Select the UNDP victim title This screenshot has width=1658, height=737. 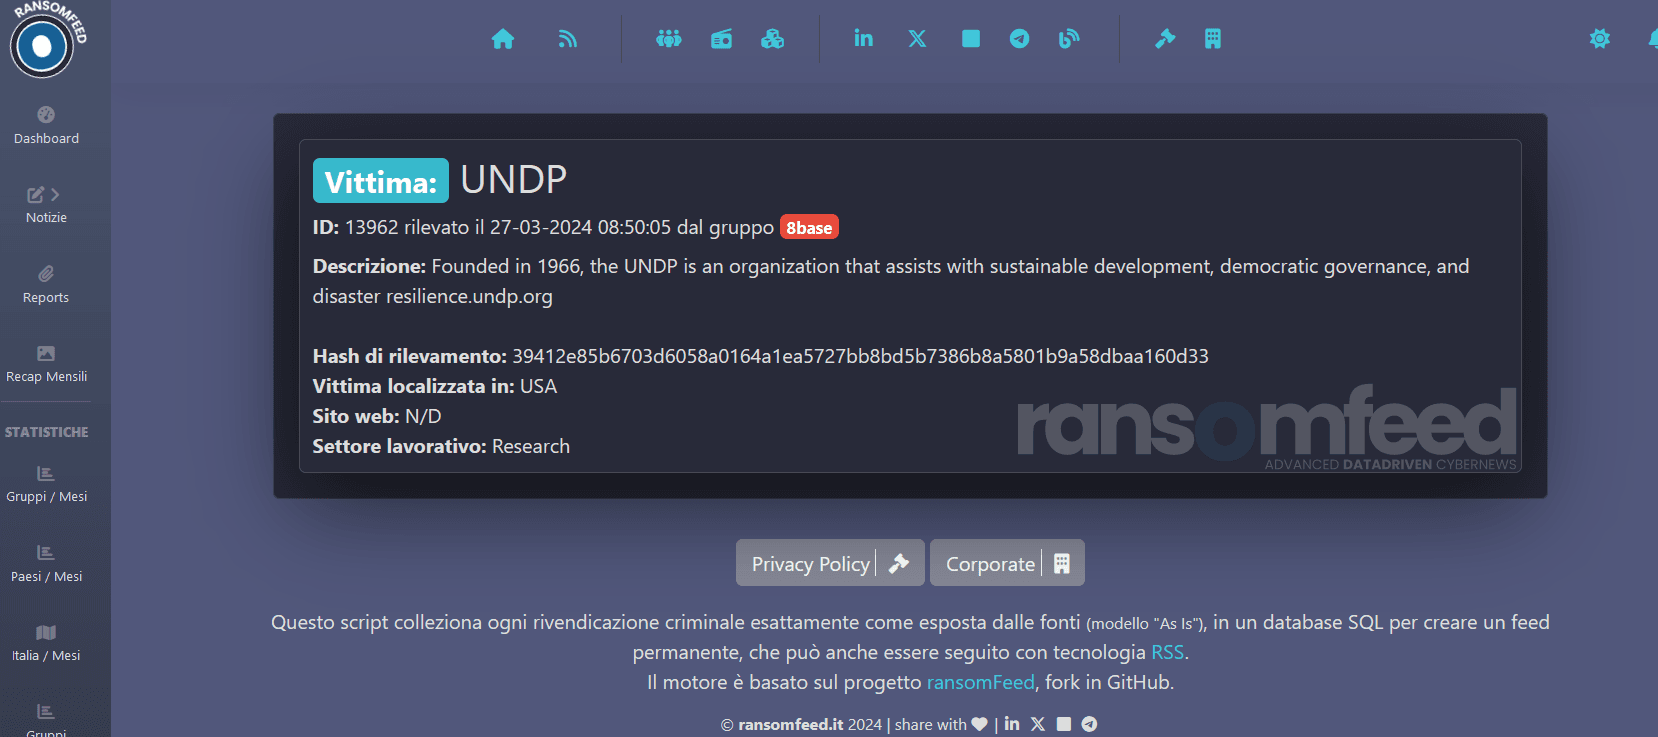pos(514,180)
